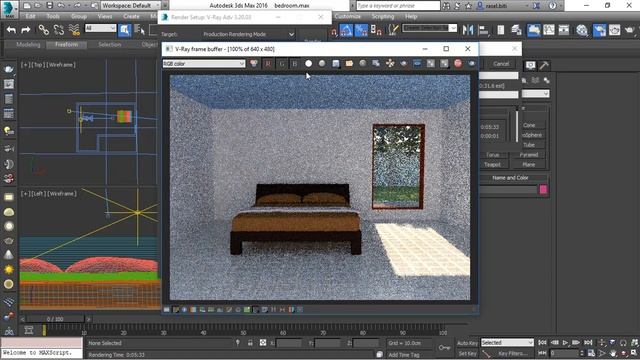Click the large Redo arrow in main toolbar
640x360 pixels.
point(26,30)
